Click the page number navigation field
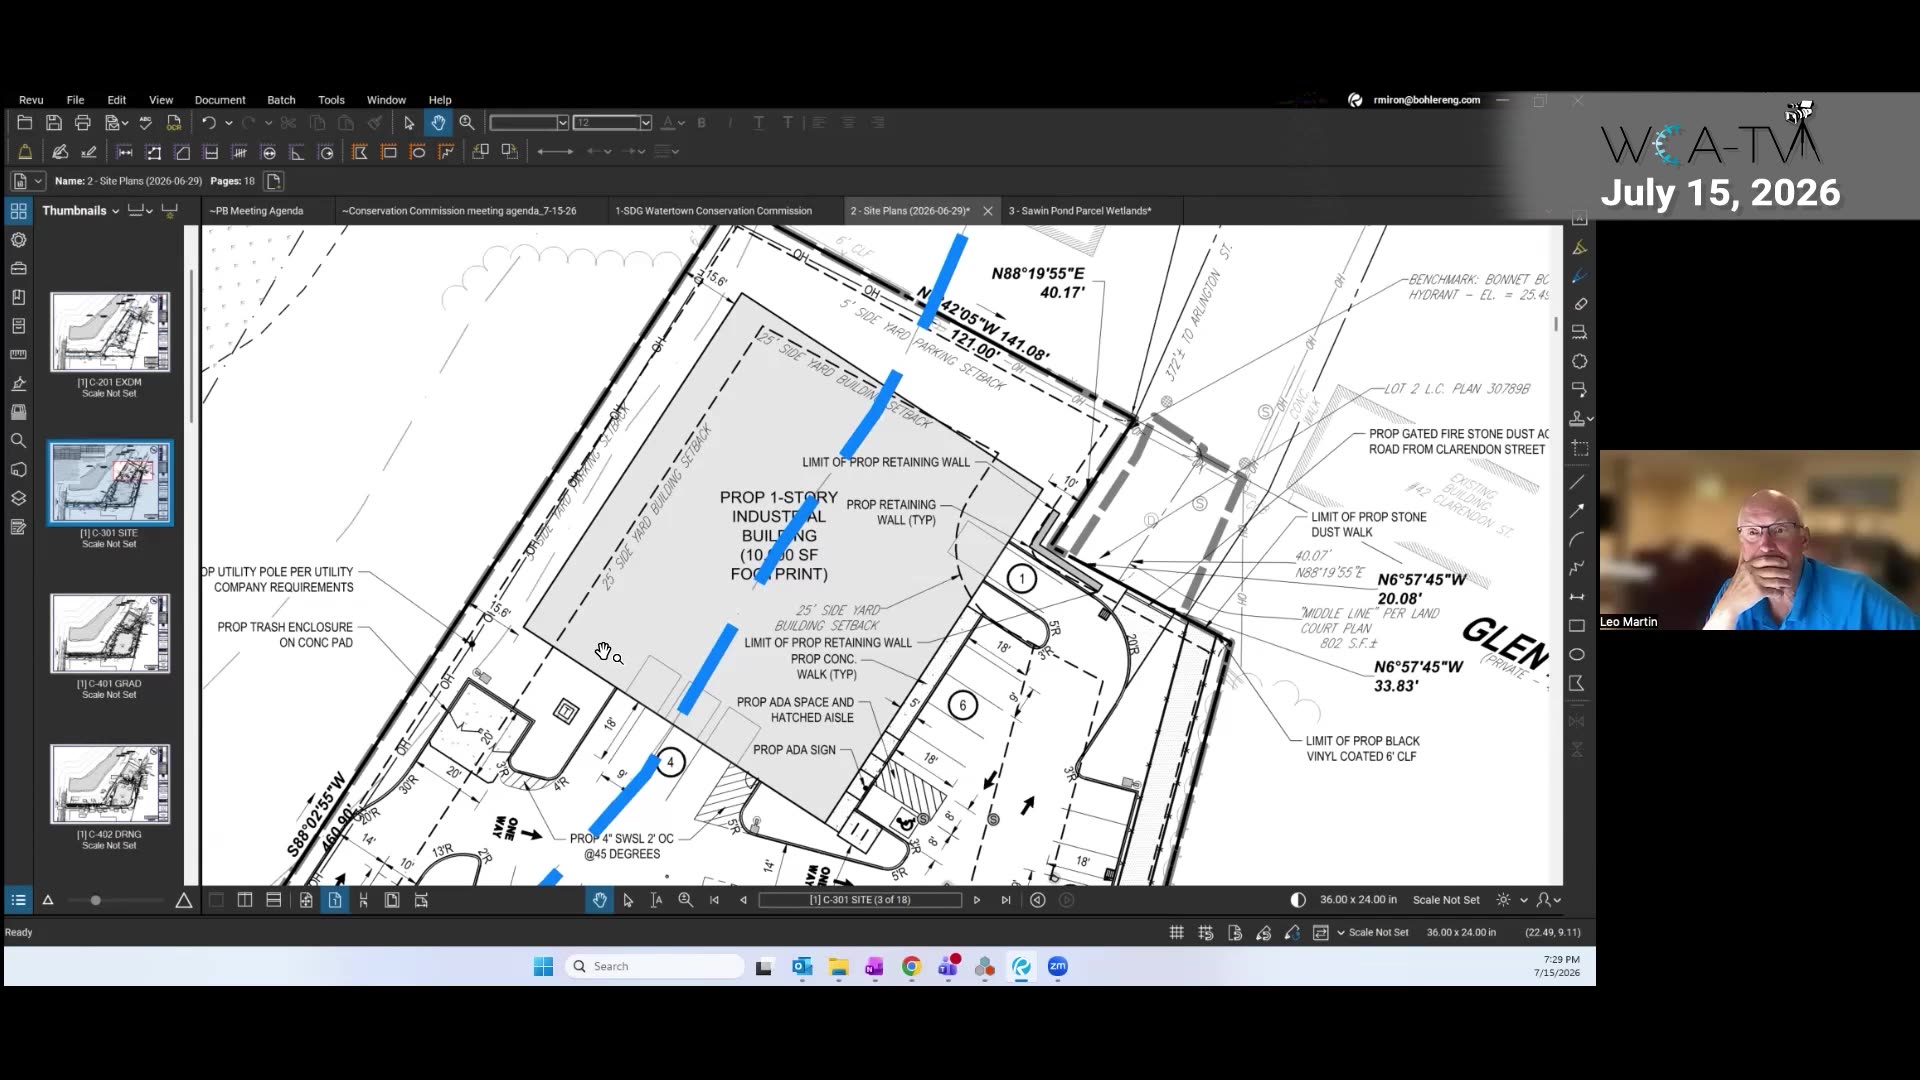 (860, 901)
